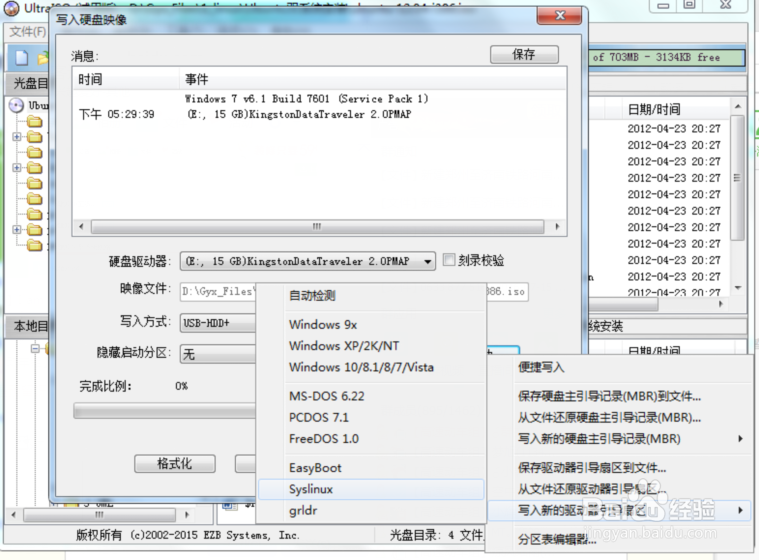Click the 映像文件 path field

click(x=218, y=291)
